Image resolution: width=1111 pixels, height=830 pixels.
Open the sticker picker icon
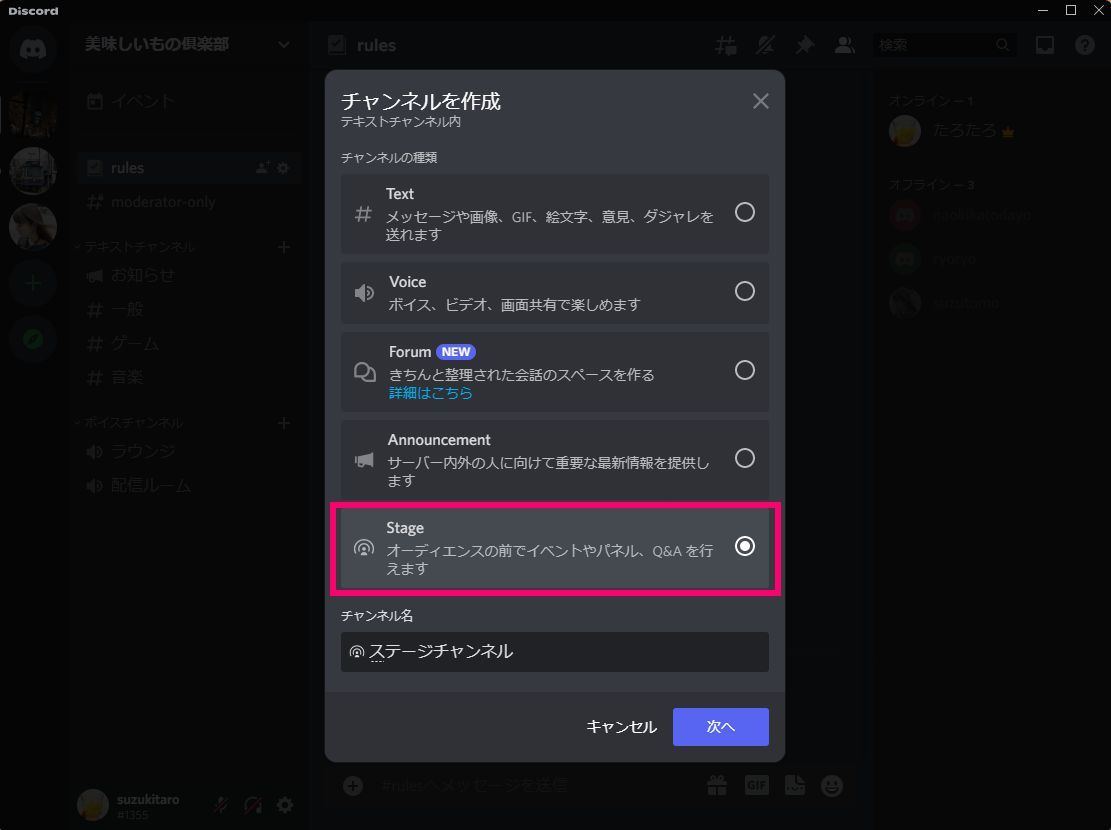[794, 785]
